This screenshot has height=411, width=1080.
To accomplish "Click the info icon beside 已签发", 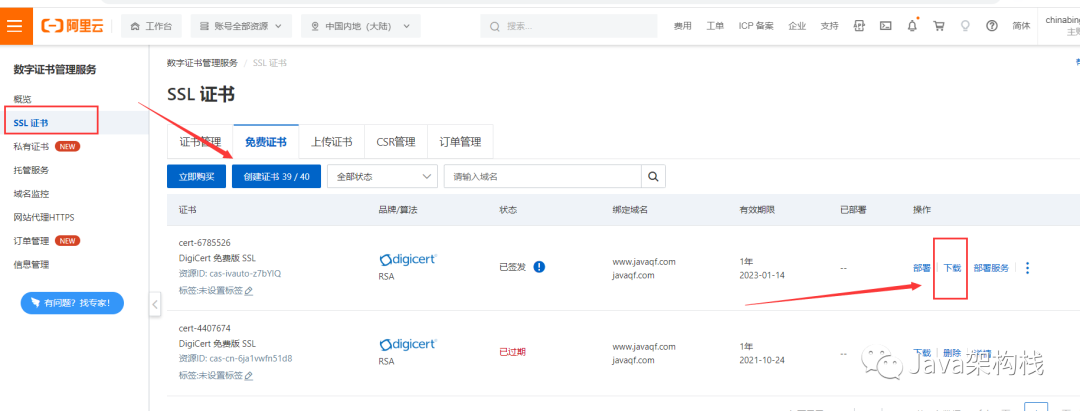I will click(x=539, y=266).
